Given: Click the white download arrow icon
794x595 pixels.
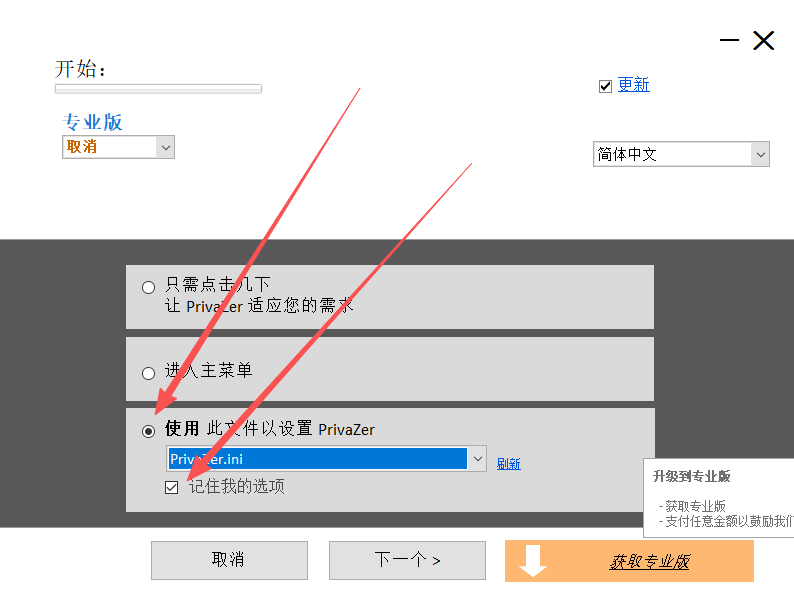Looking at the screenshot, I should 533,561.
